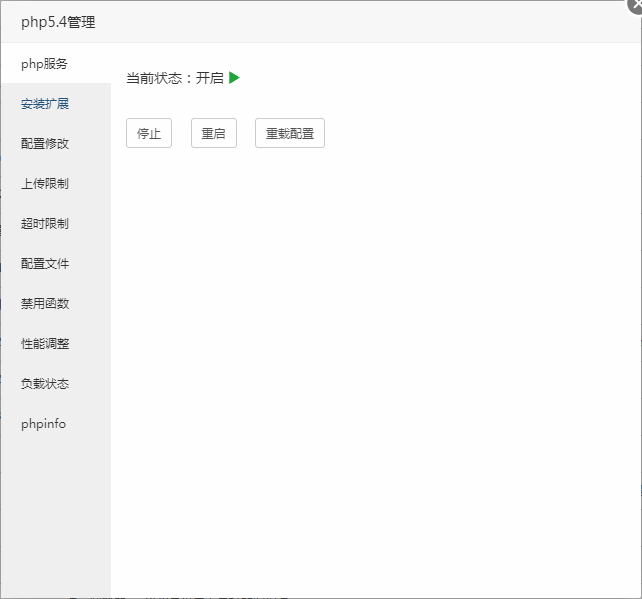Click the 当前状态 label text
This screenshot has width=642, height=599.
click(x=153, y=78)
